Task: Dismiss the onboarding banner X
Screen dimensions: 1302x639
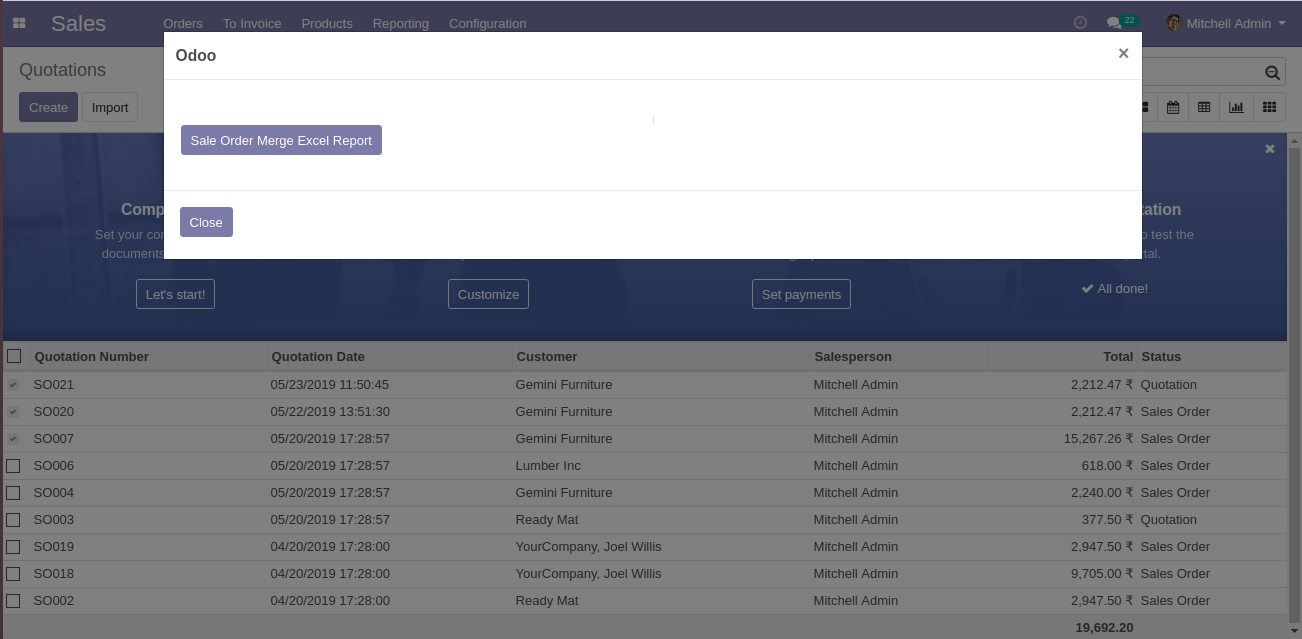Action: tap(1270, 149)
